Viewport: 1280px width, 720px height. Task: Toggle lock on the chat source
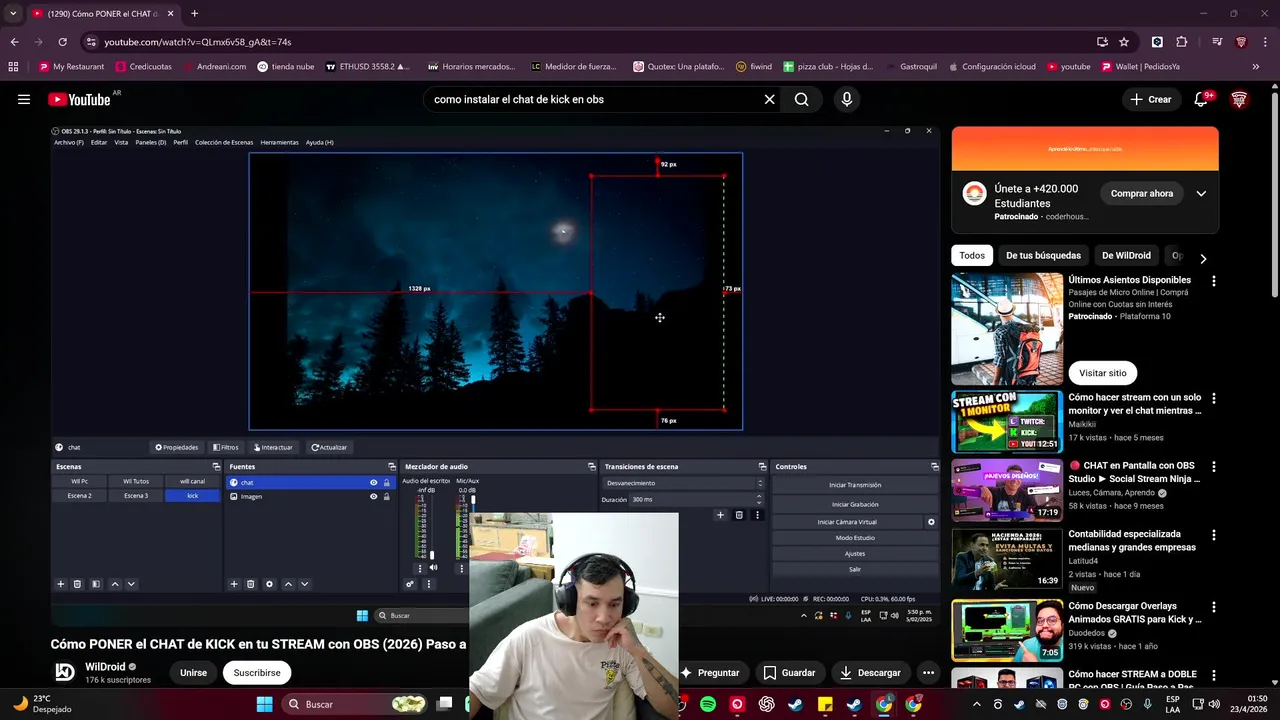[387, 482]
